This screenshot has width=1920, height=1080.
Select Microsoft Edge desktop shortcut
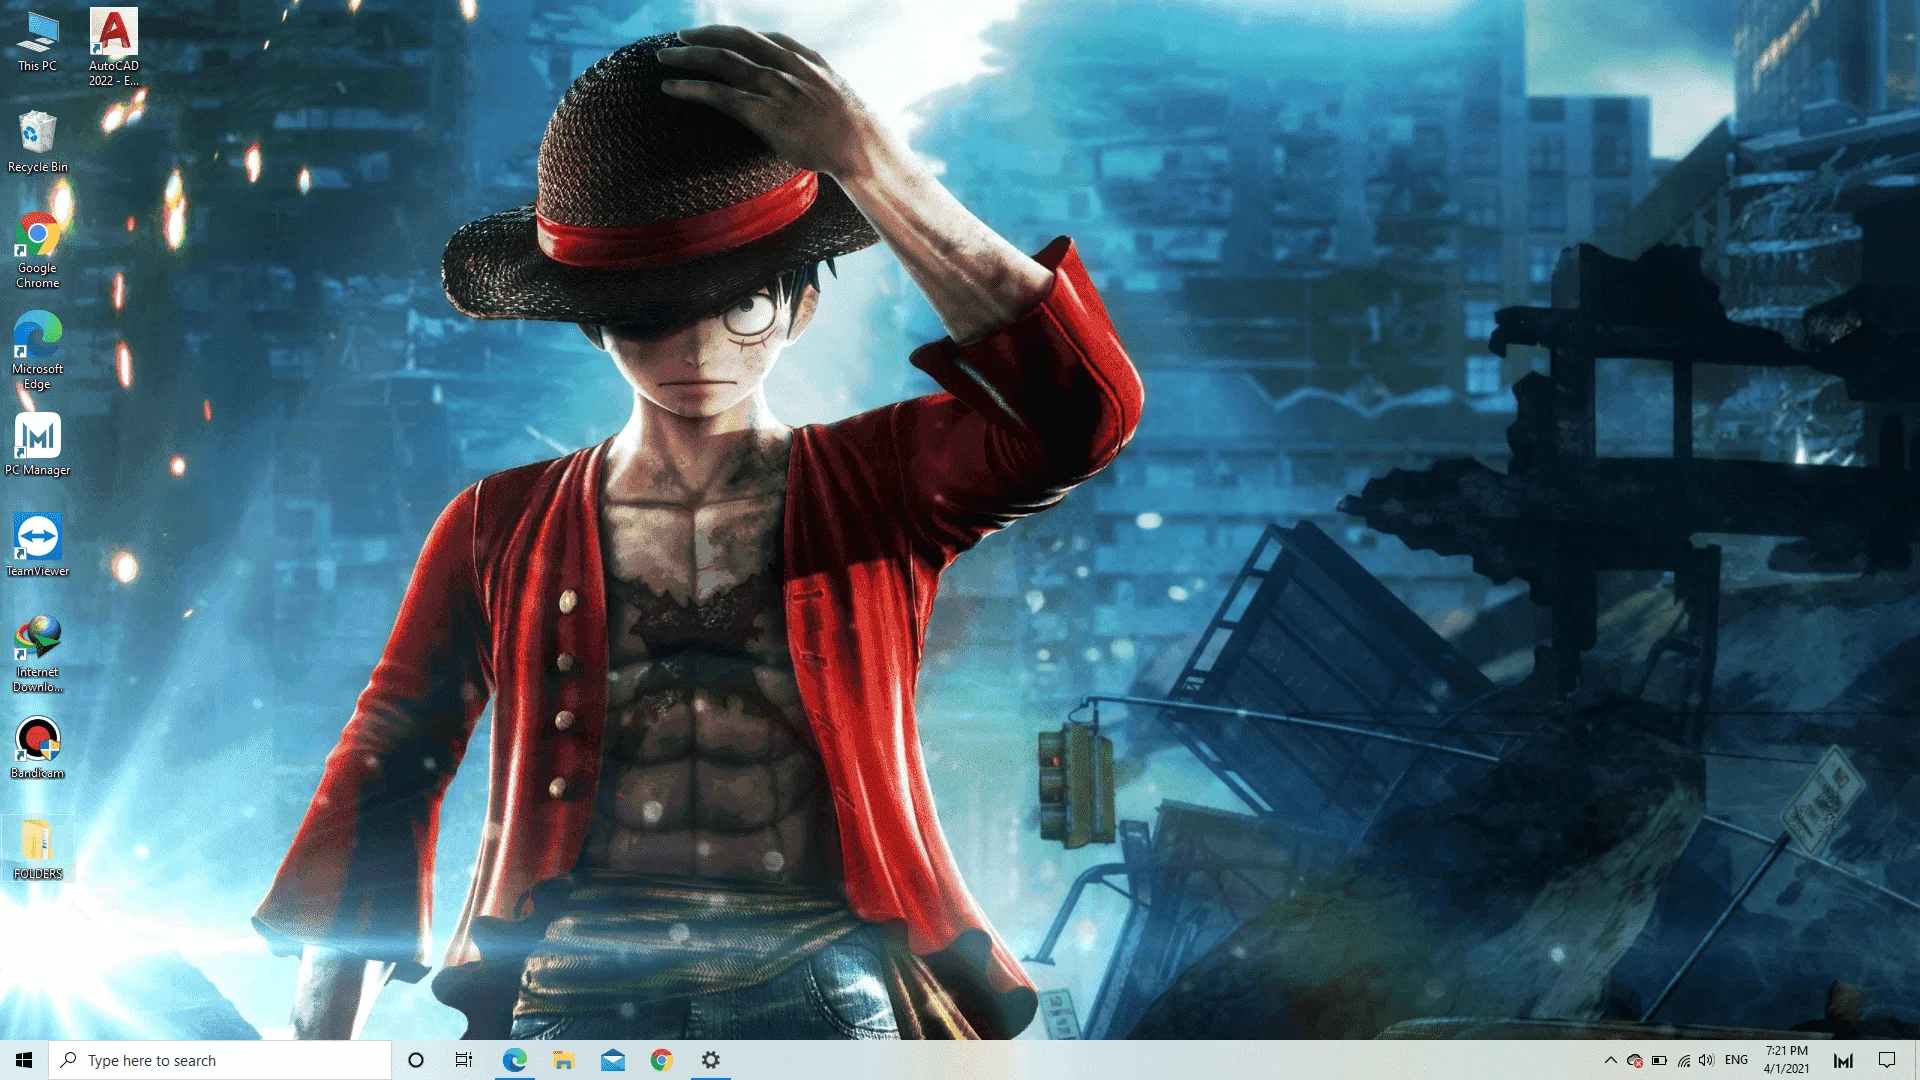coord(37,351)
